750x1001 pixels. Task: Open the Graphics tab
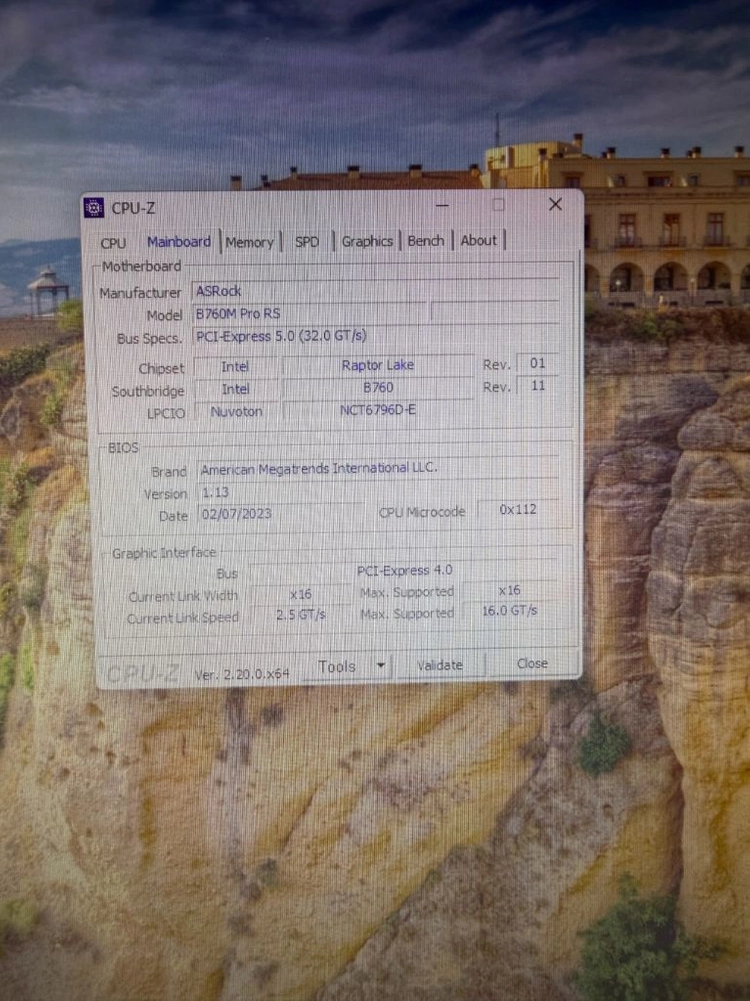(x=367, y=241)
